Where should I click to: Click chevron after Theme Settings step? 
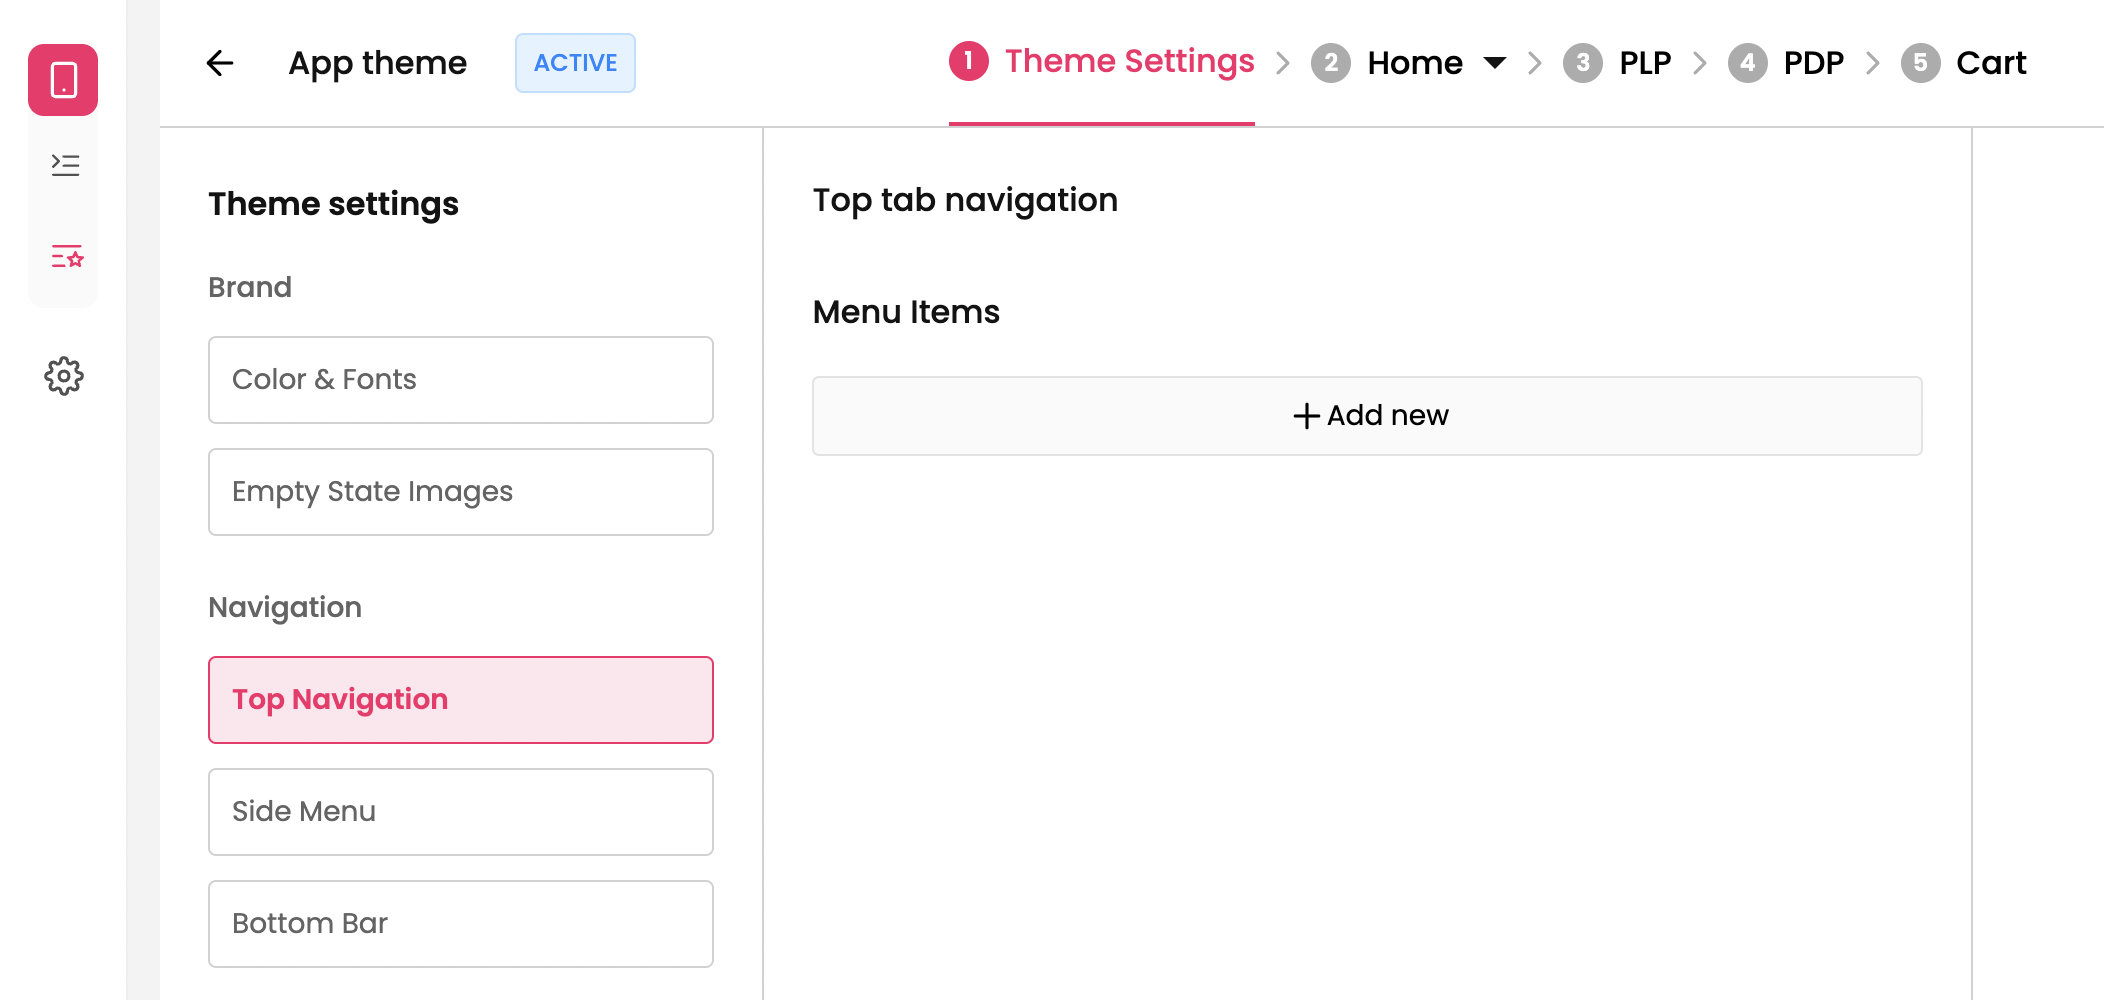[1283, 63]
